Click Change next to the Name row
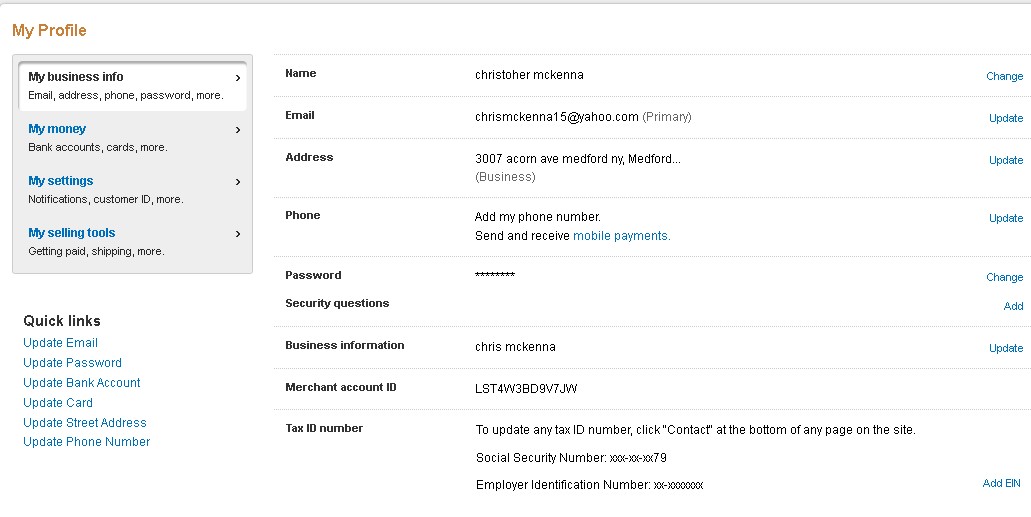This screenshot has height=517, width=1031. coord(1004,76)
